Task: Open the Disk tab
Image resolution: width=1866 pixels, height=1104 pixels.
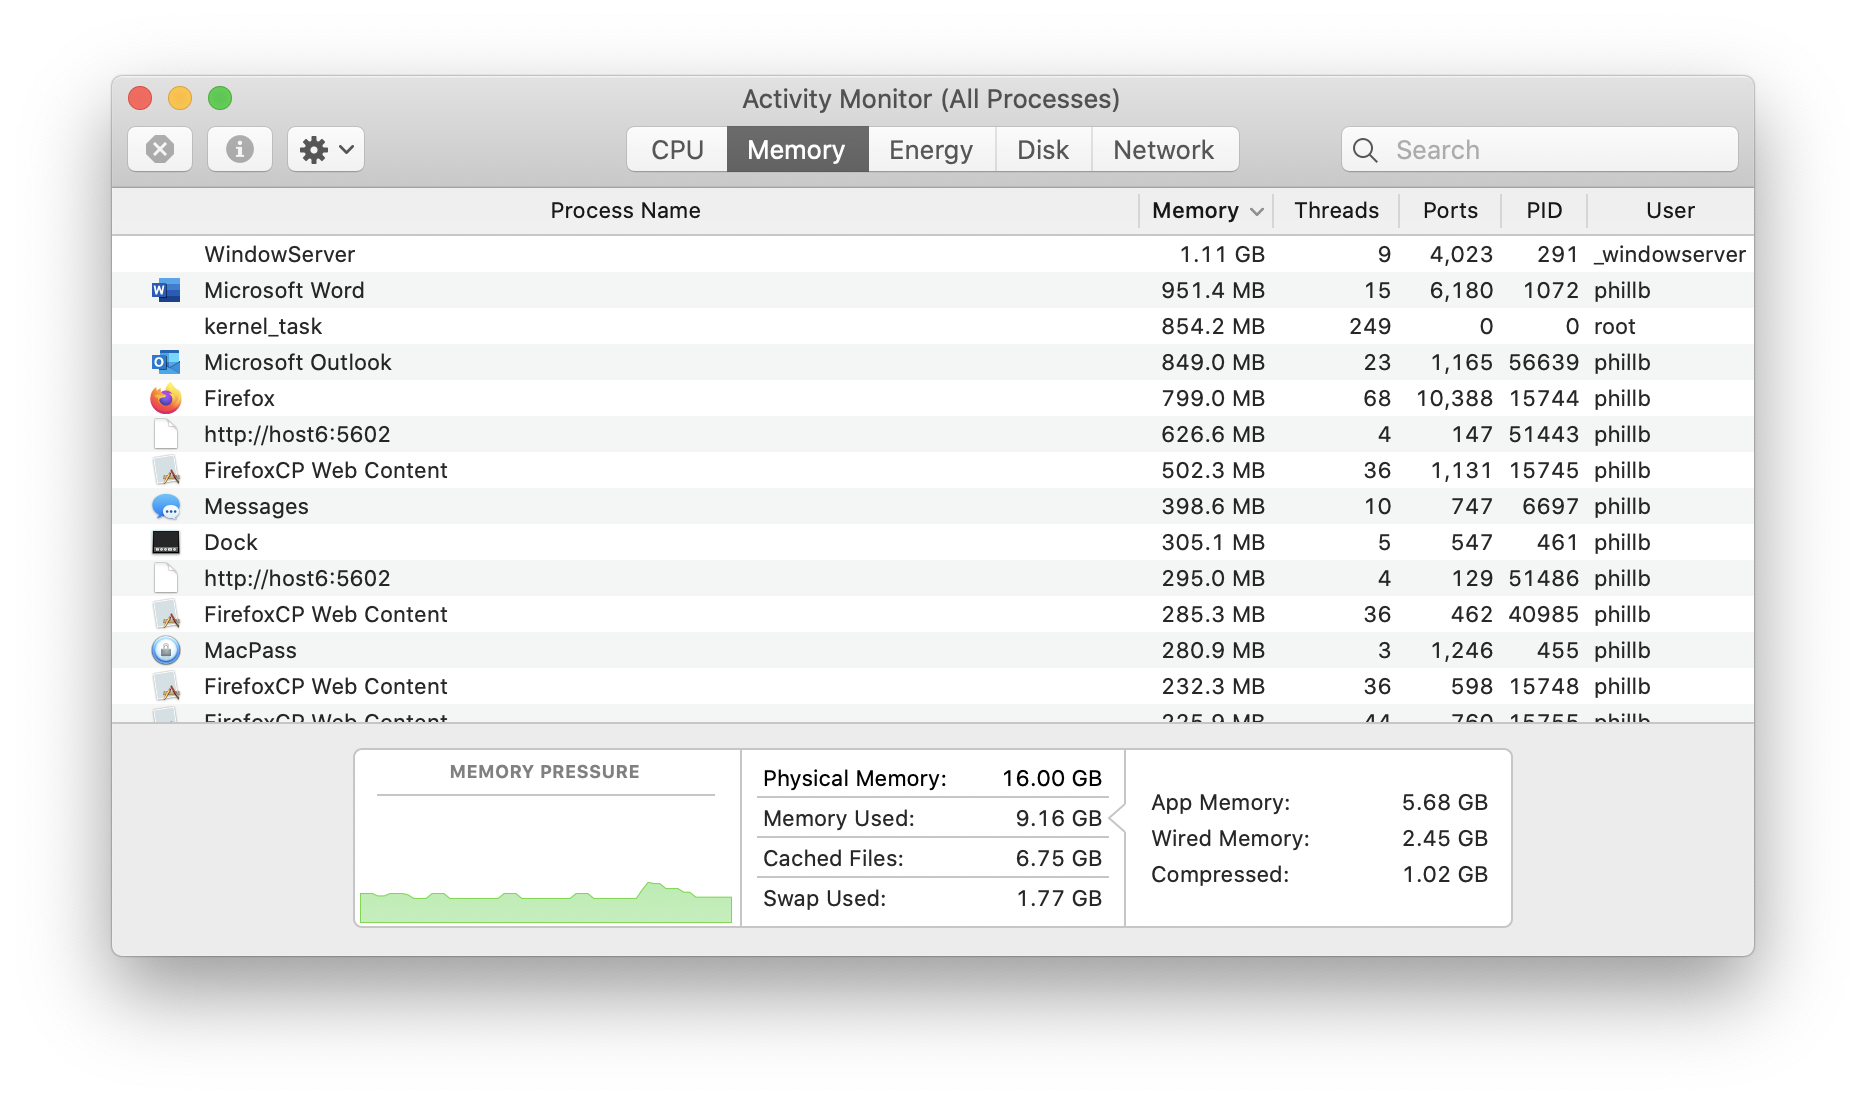Action: tap(1043, 150)
